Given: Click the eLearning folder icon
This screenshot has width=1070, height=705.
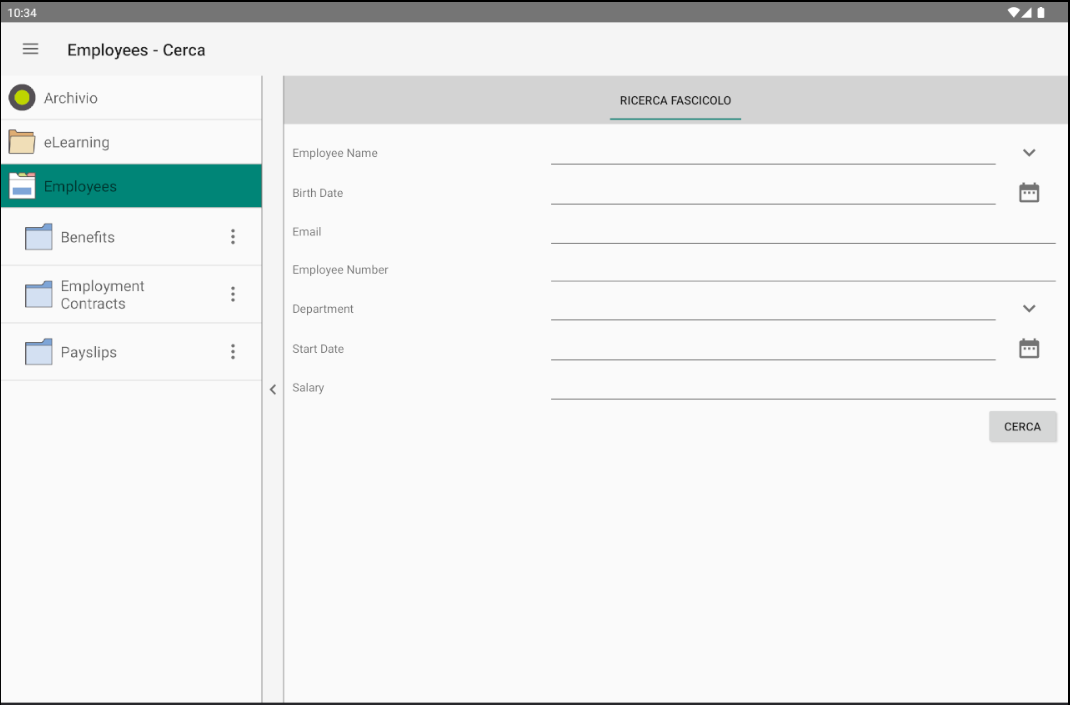Looking at the screenshot, I should (x=21, y=141).
